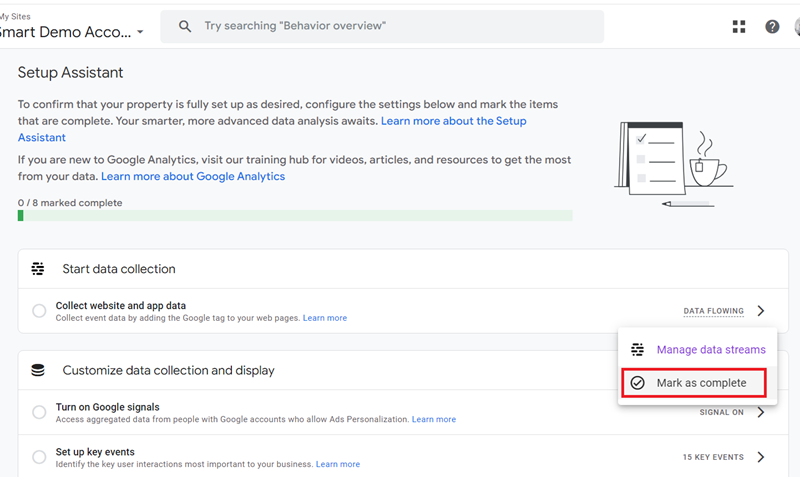800x477 pixels.
Task: Expand the Signal On chevron arrow
Action: [x=761, y=412]
